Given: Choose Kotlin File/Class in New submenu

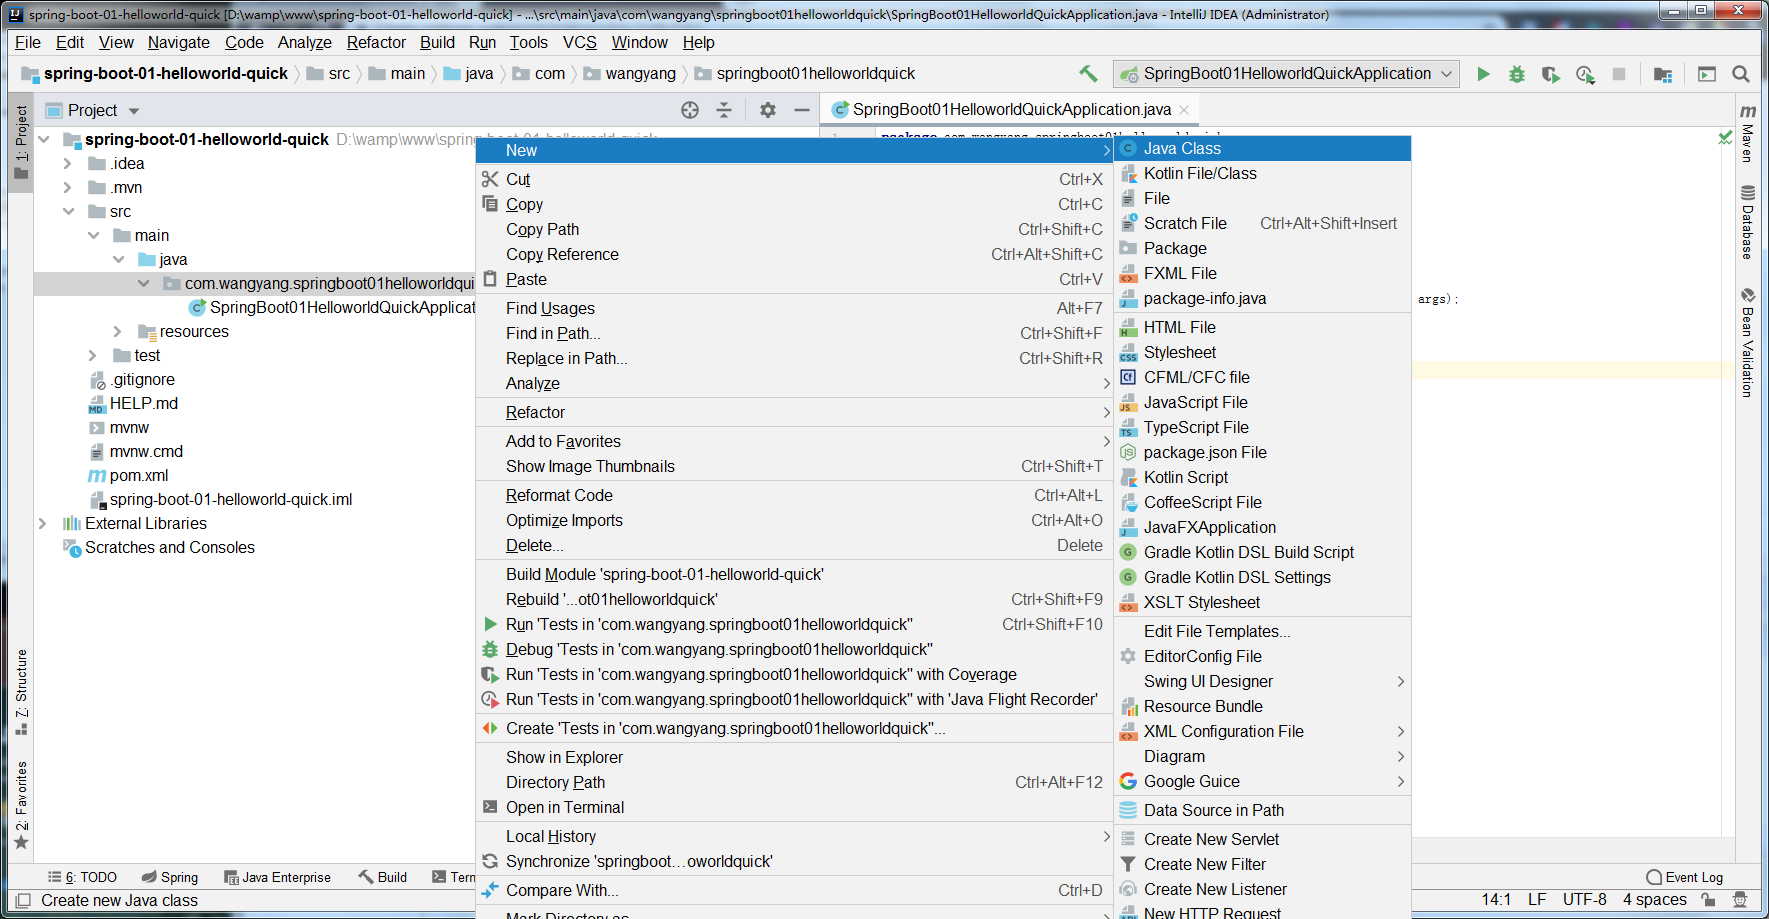Looking at the screenshot, I should pos(1262,173).
